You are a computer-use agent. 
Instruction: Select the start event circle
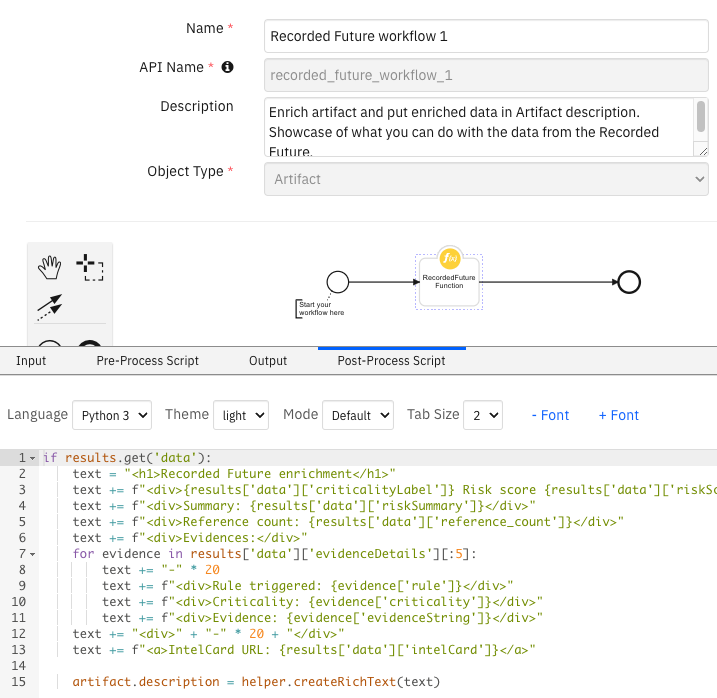338,282
